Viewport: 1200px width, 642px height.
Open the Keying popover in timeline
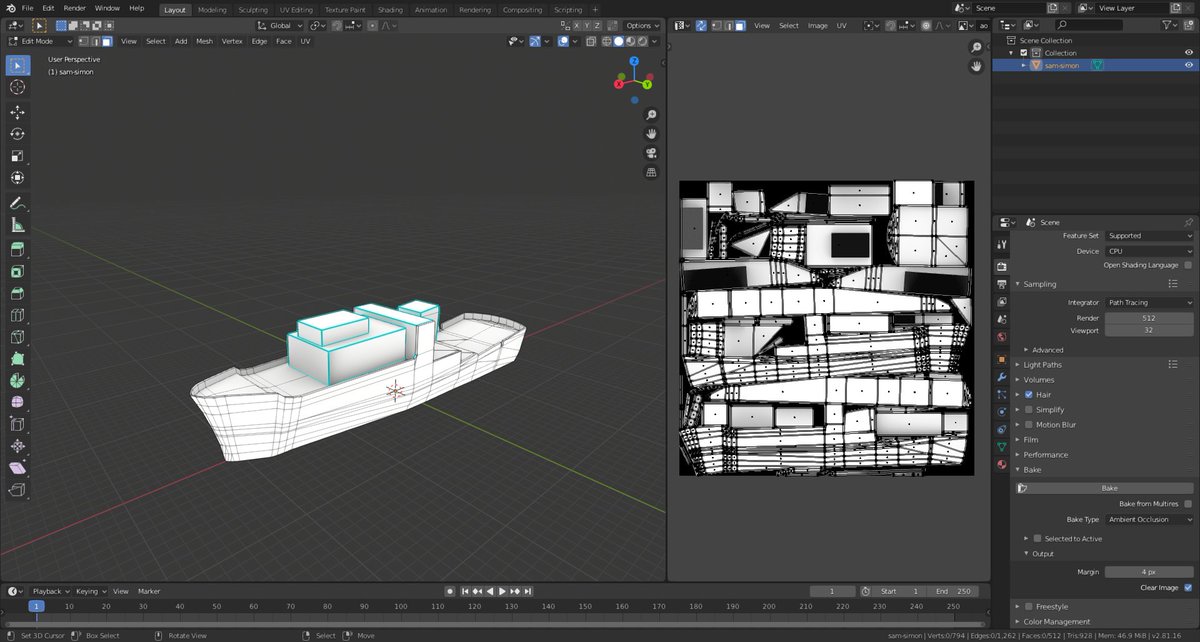coord(90,591)
